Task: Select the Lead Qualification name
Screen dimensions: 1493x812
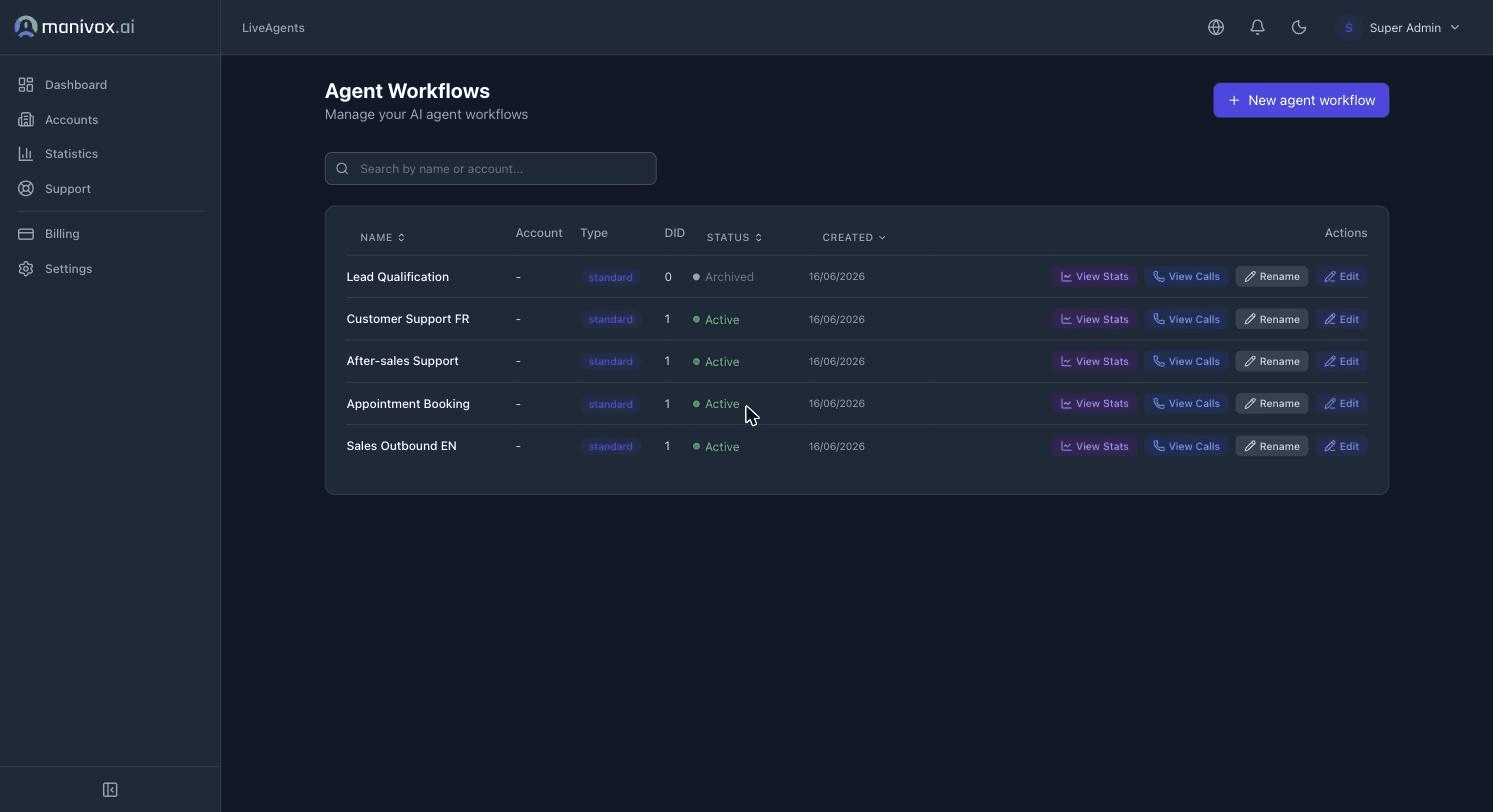Action: point(397,277)
